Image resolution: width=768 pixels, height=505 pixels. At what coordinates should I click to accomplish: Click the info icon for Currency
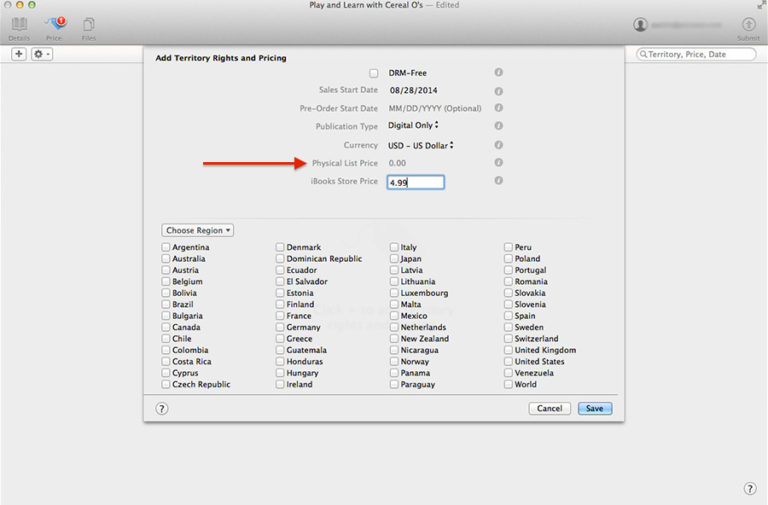pos(498,145)
